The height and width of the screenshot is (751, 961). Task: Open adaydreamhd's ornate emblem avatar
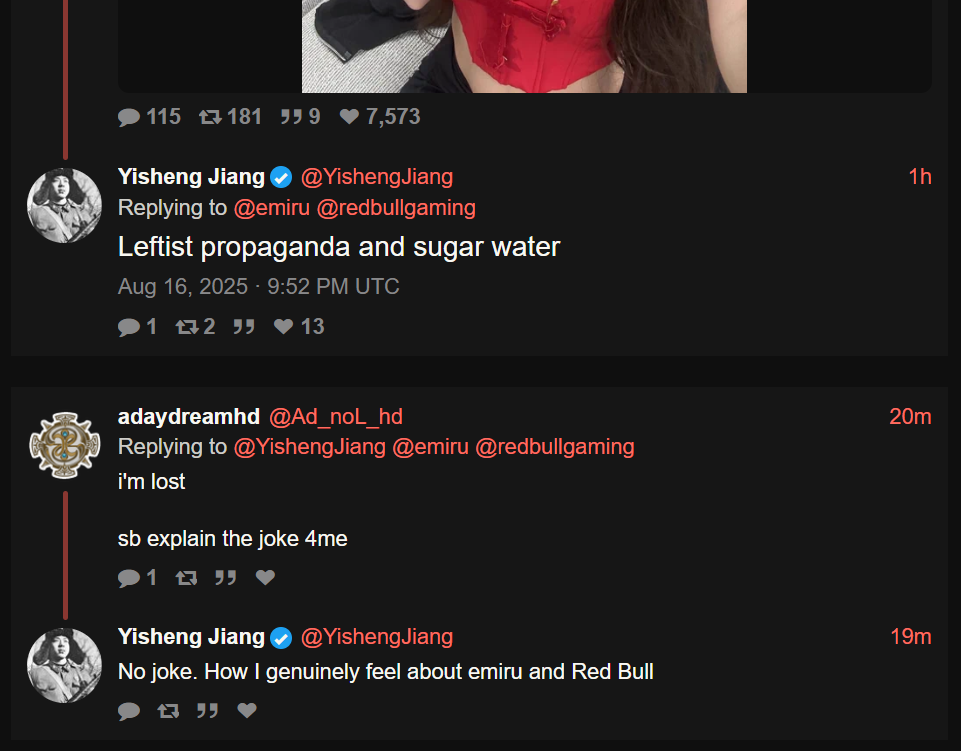pyautogui.click(x=64, y=445)
